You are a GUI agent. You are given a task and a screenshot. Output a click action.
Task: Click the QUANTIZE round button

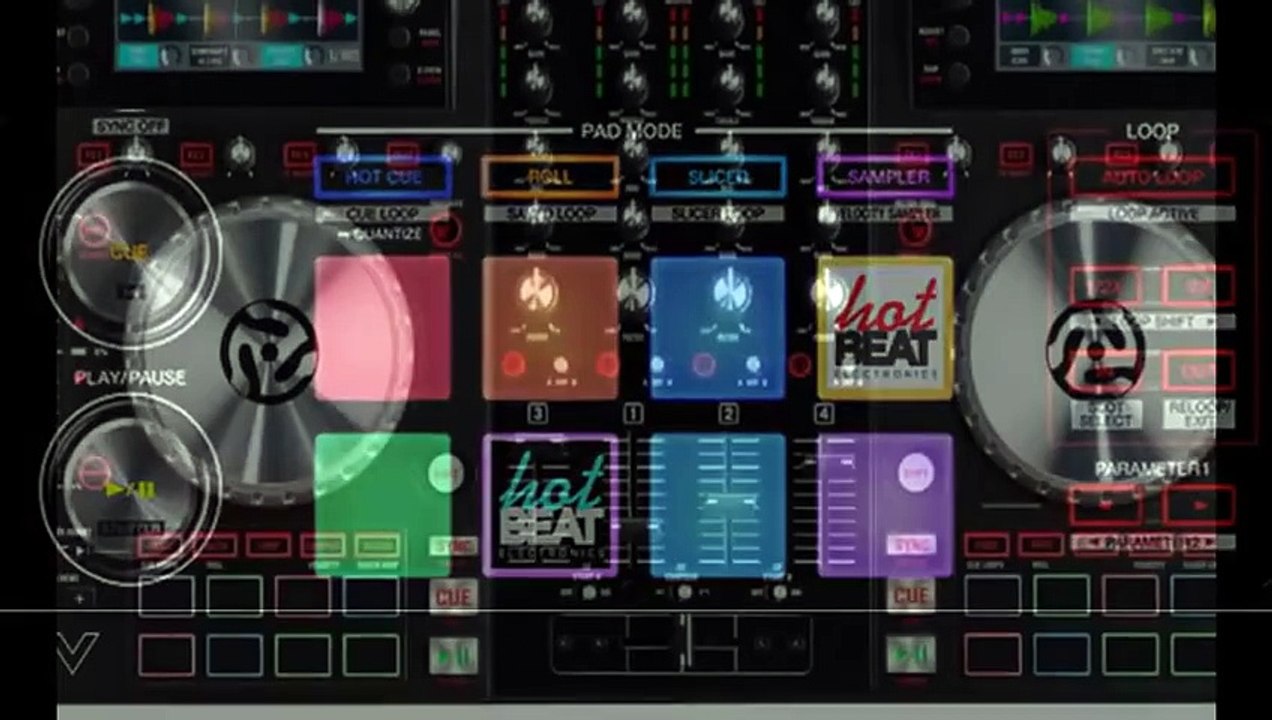pyautogui.click(x=446, y=232)
